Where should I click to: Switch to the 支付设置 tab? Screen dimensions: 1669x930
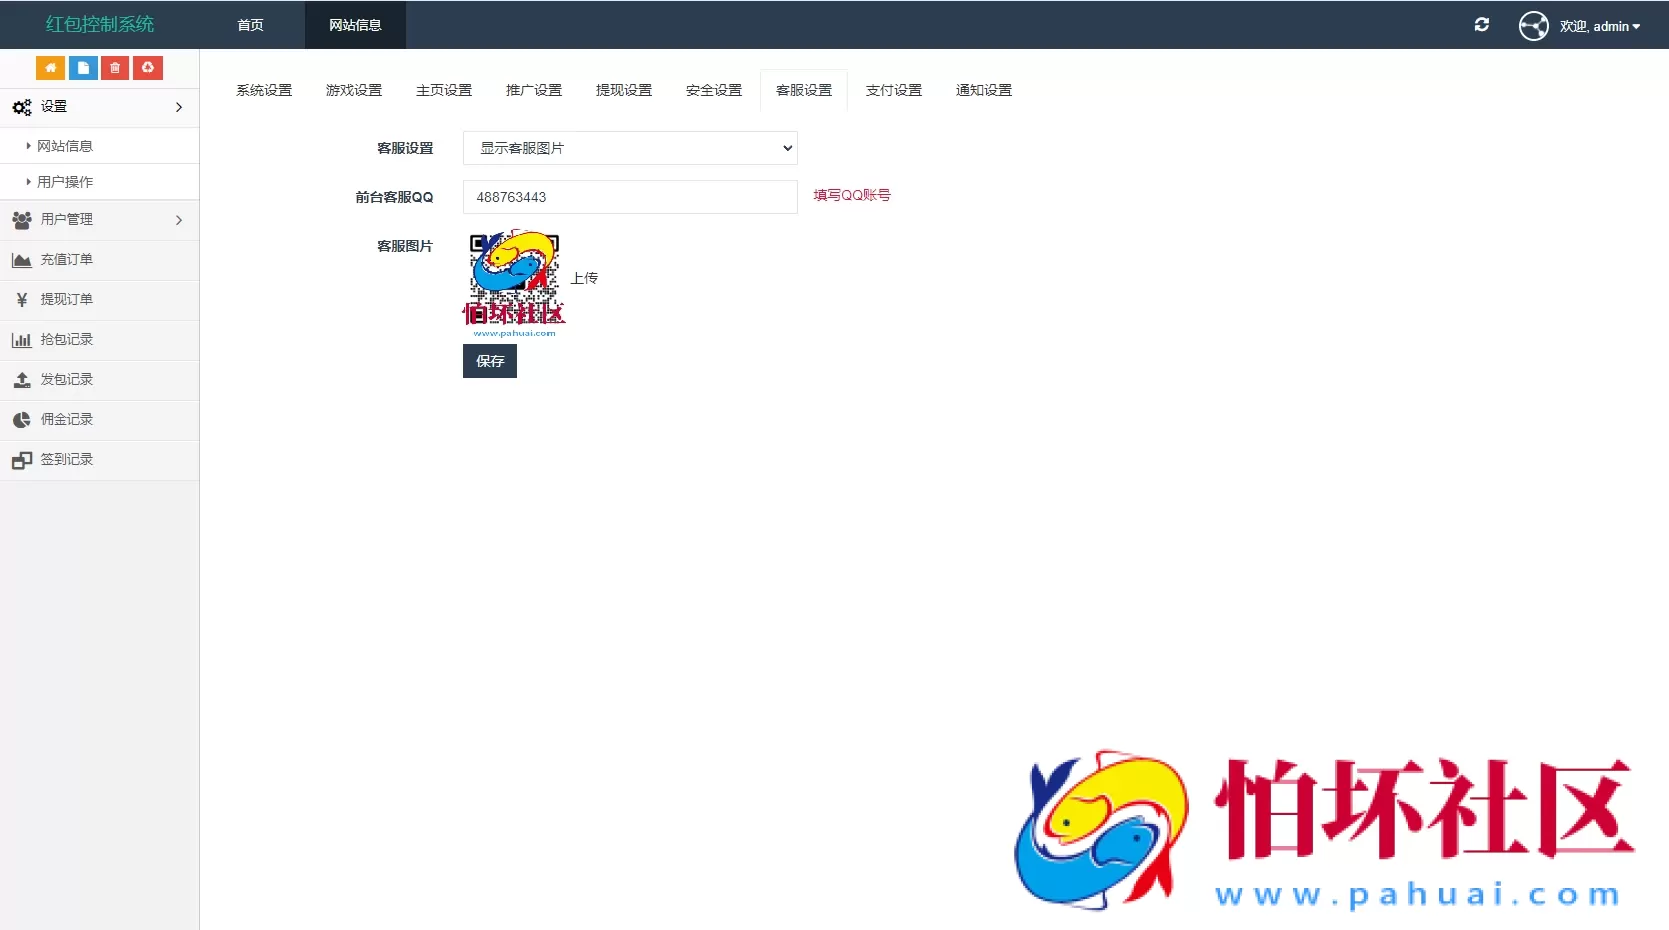tap(893, 89)
